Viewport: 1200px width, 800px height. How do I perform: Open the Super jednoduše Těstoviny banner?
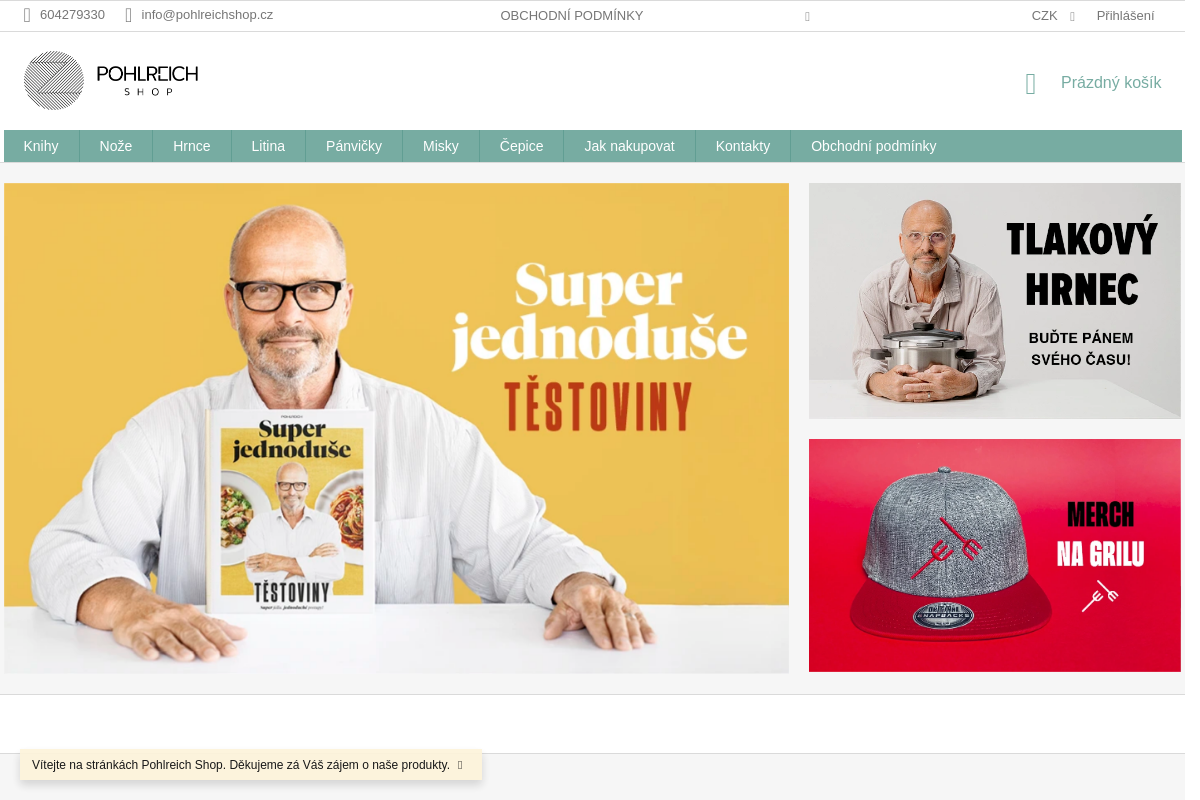396,428
